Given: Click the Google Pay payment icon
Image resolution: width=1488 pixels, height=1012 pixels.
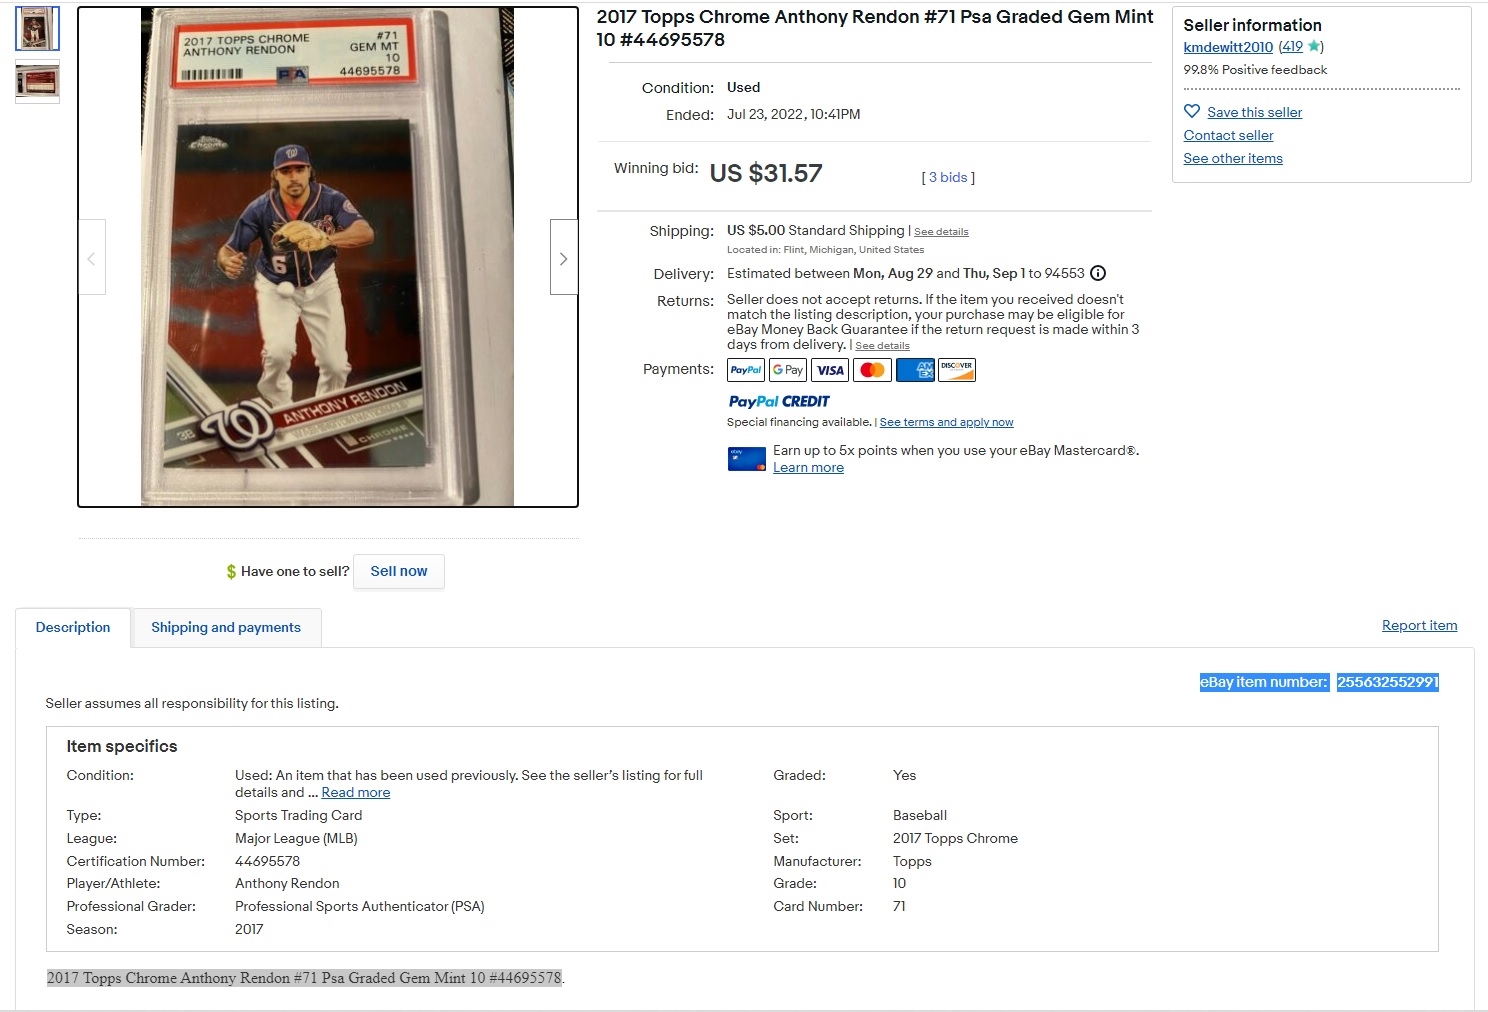Looking at the screenshot, I should [x=788, y=370].
